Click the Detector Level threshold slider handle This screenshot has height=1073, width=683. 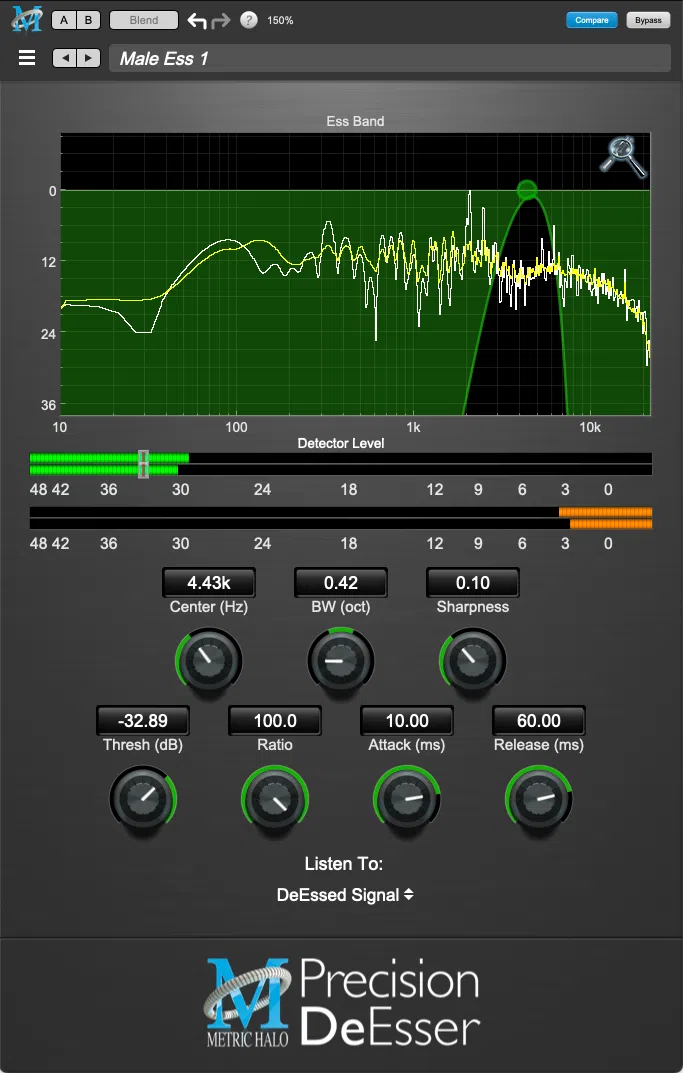(x=144, y=464)
